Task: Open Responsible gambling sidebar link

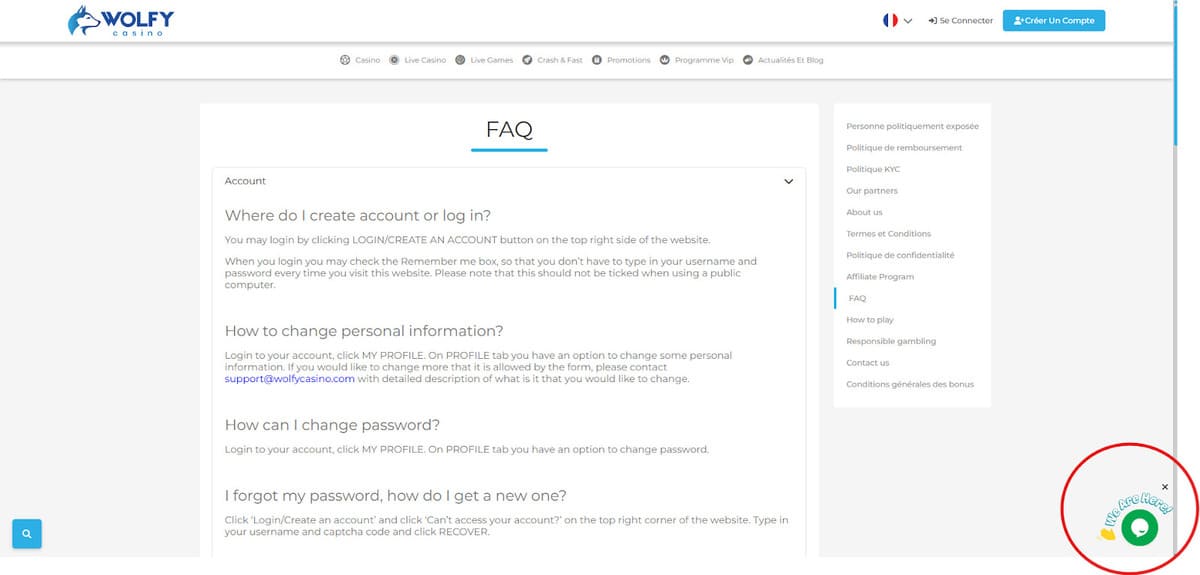Action: click(x=891, y=341)
